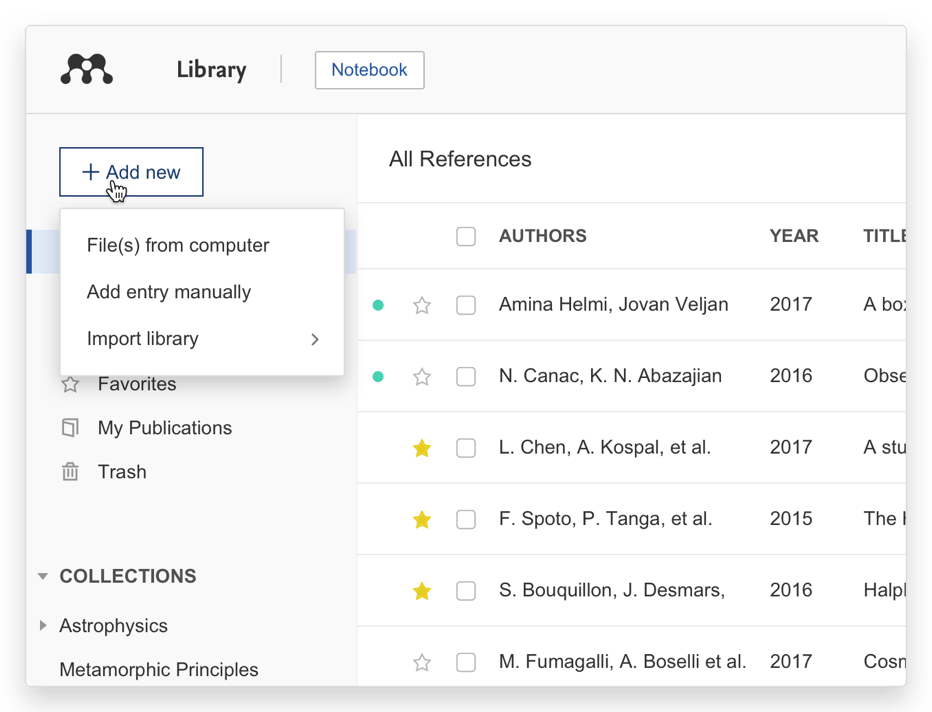Tick the select-all checkbox in header
The width and height of the screenshot is (932, 712).
(x=466, y=236)
